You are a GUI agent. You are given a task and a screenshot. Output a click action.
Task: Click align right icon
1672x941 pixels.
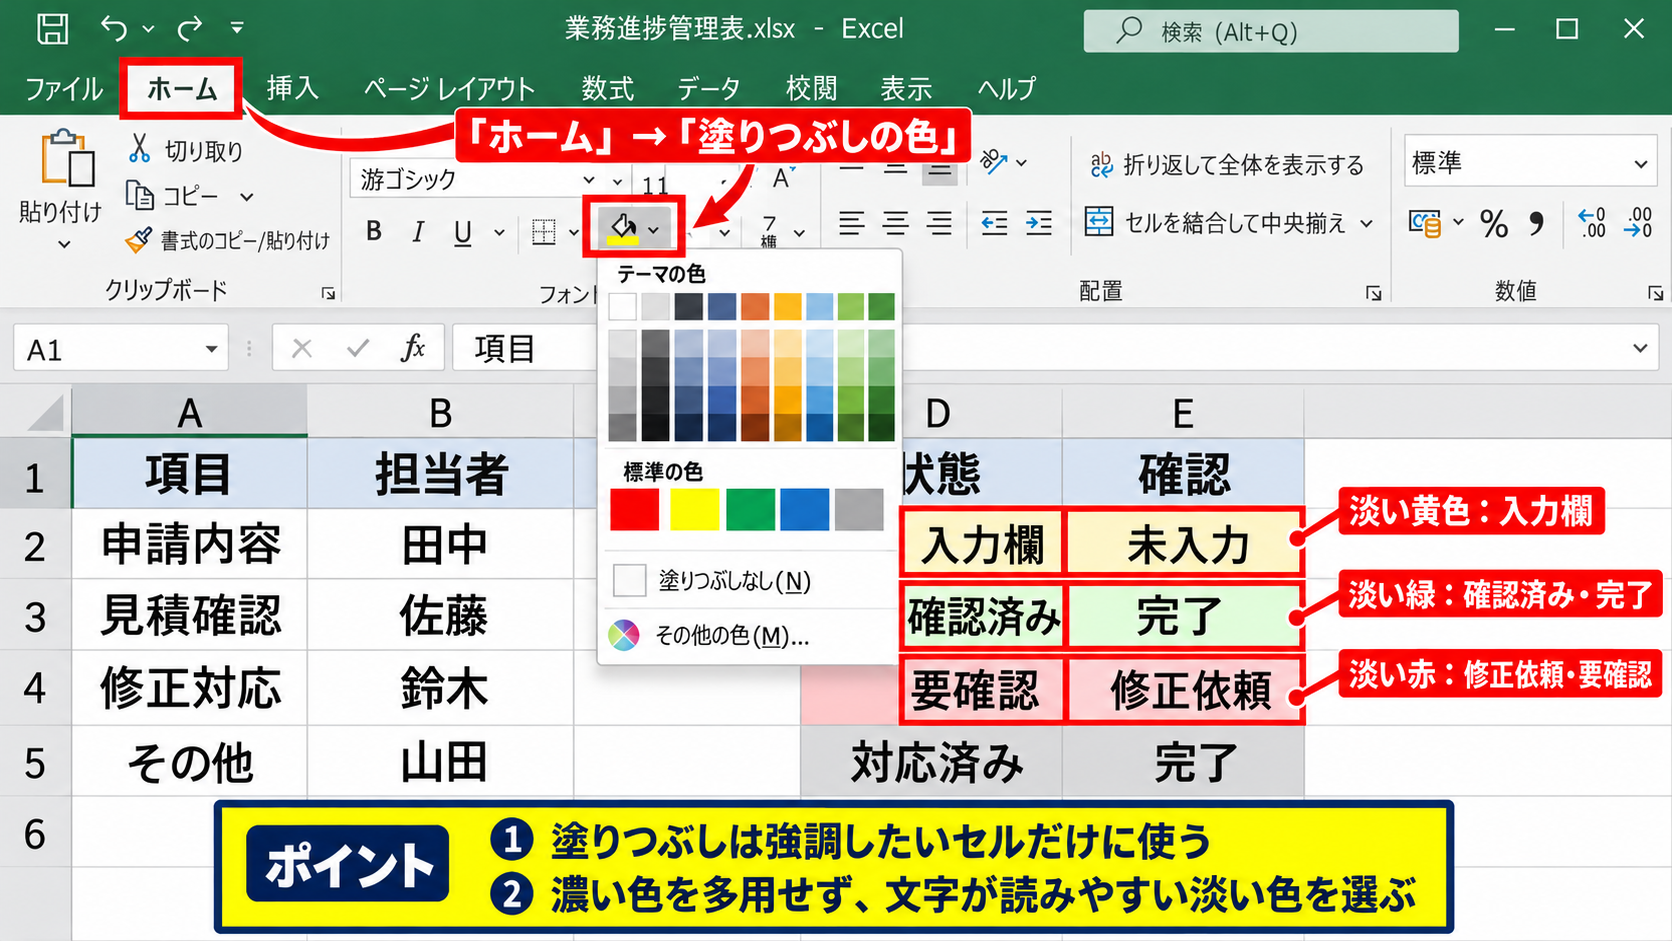click(x=939, y=223)
